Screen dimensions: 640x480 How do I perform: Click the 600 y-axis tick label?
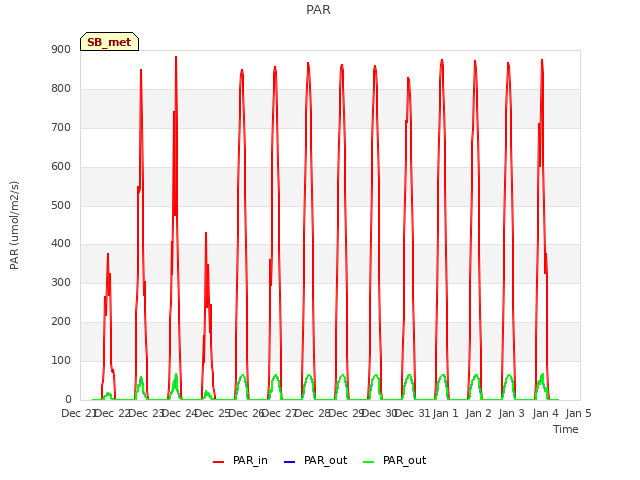point(61,167)
